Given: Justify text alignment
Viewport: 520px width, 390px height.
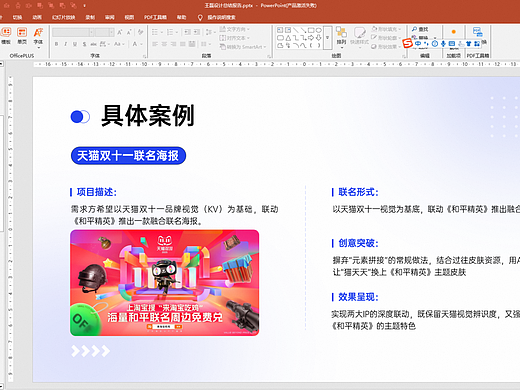Looking at the screenshot, I should coord(183,44).
